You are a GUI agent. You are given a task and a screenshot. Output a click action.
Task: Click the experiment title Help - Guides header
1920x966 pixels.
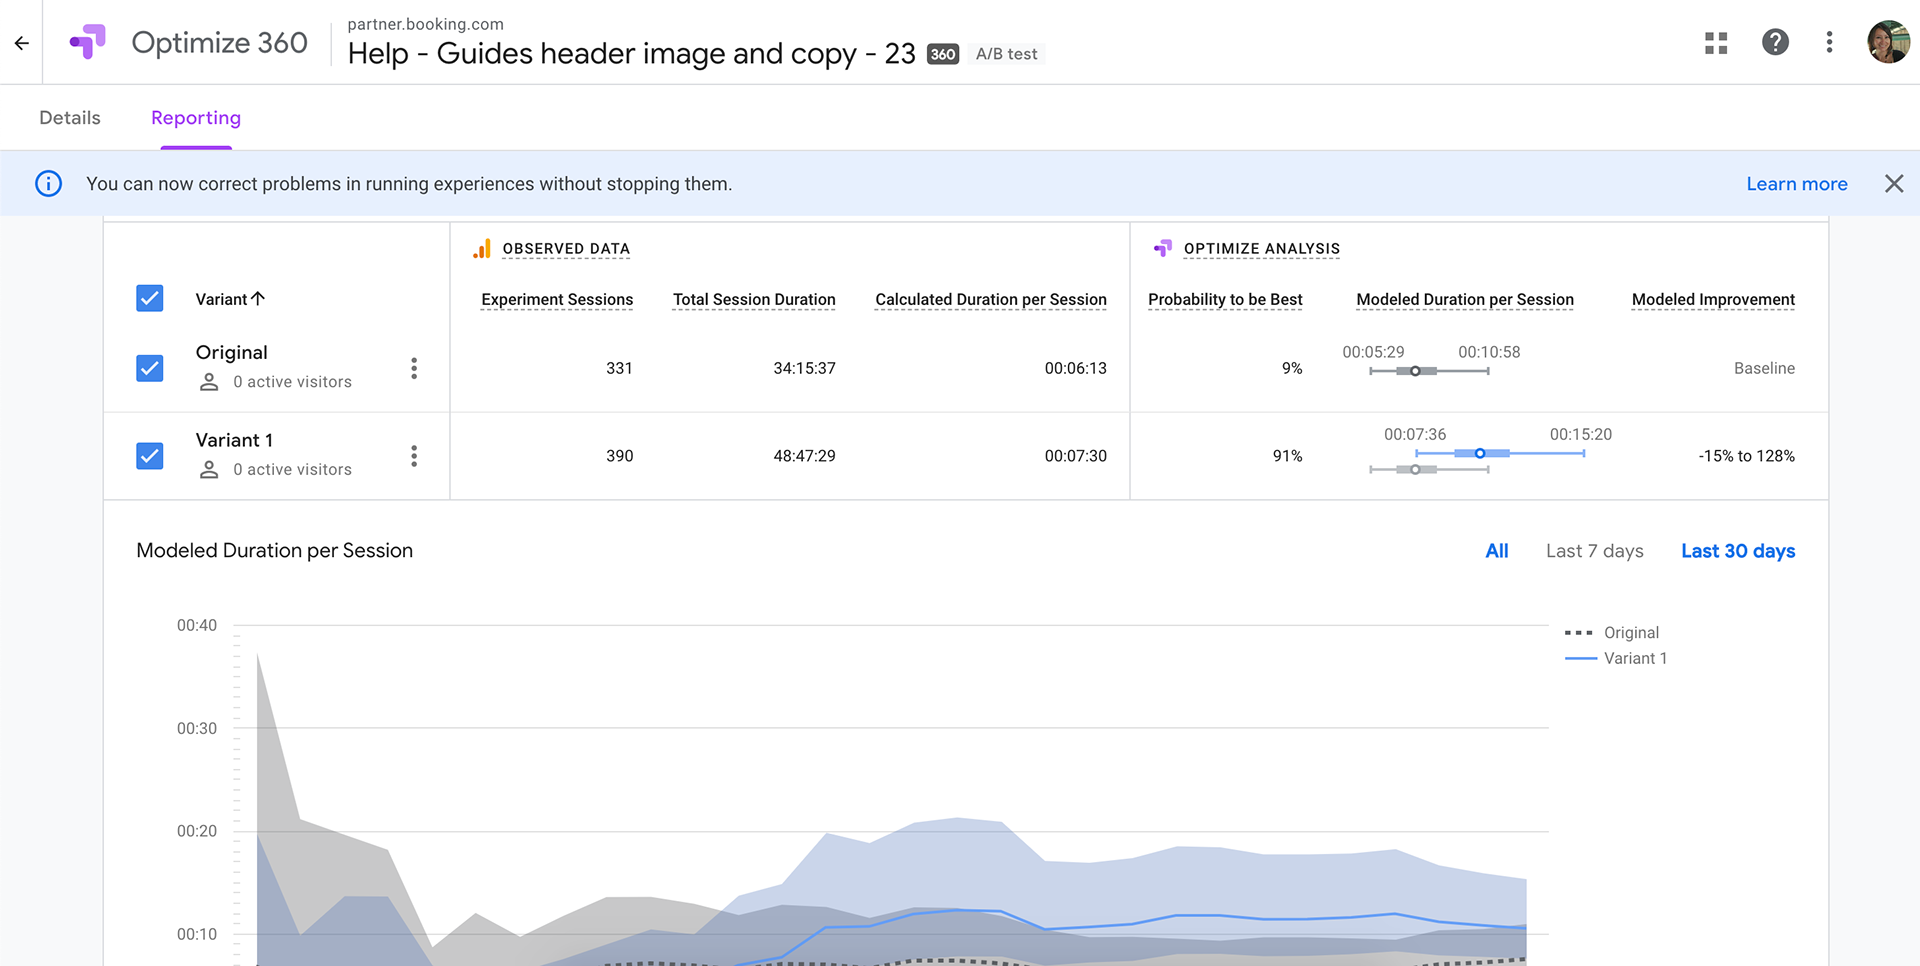[x=631, y=54]
